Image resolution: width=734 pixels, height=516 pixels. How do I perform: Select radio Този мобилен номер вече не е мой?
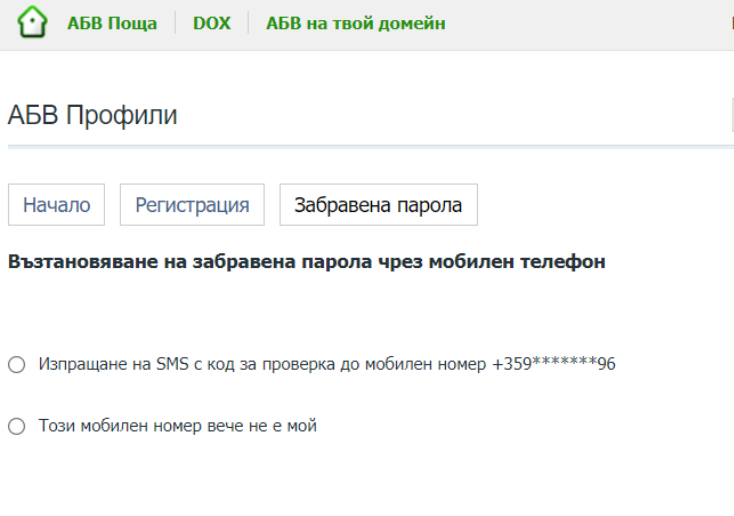(x=17, y=426)
